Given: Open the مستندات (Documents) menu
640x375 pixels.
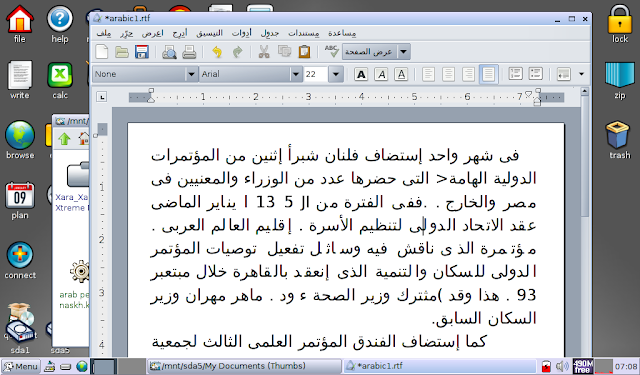Looking at the screenshot, I should pos(304,33).
